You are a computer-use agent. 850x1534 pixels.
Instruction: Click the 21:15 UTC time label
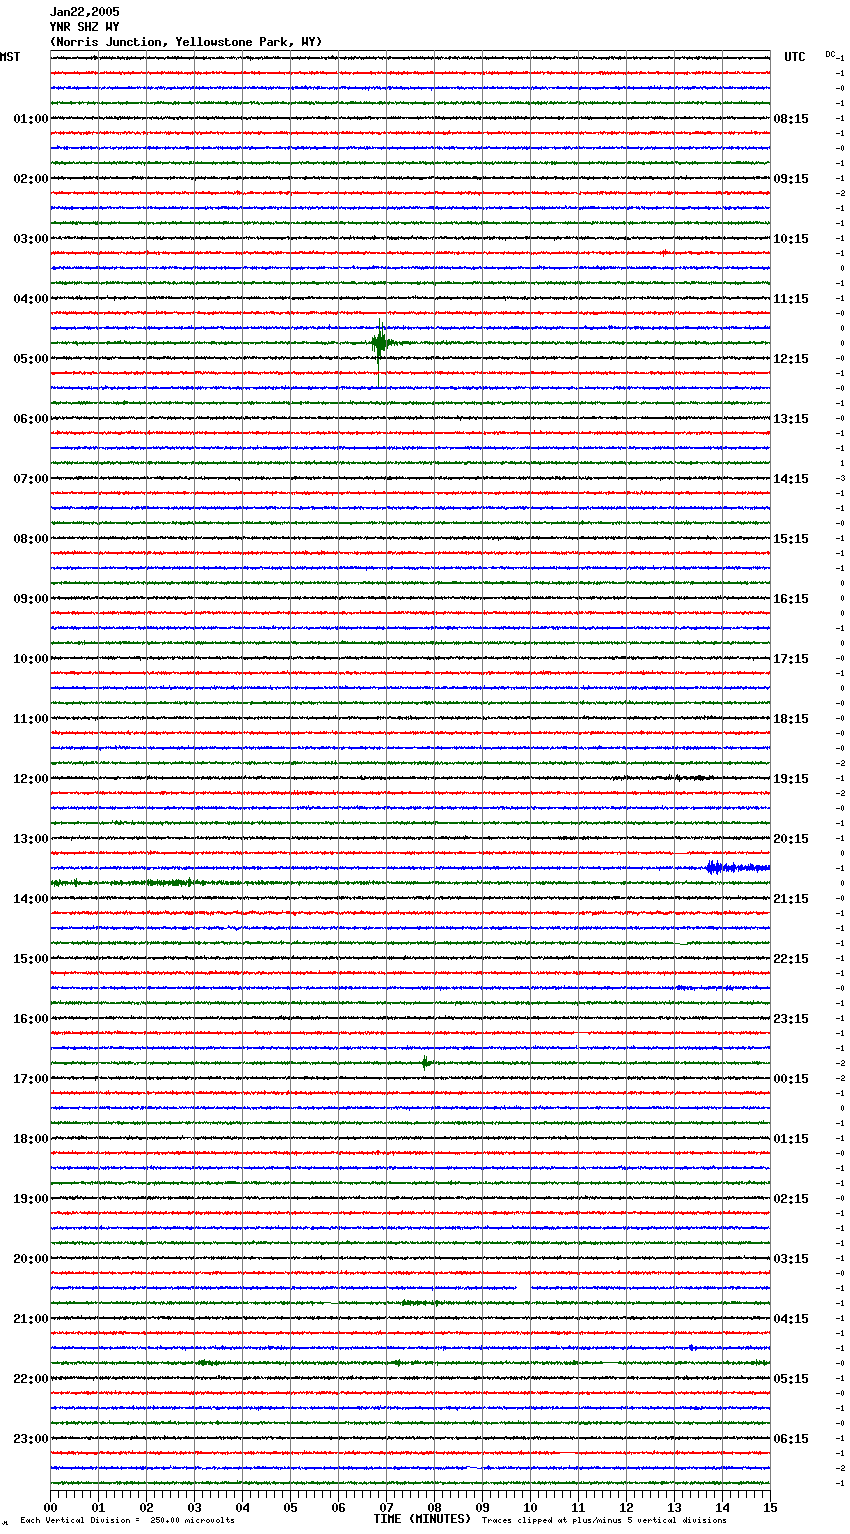tap(791, 899)
